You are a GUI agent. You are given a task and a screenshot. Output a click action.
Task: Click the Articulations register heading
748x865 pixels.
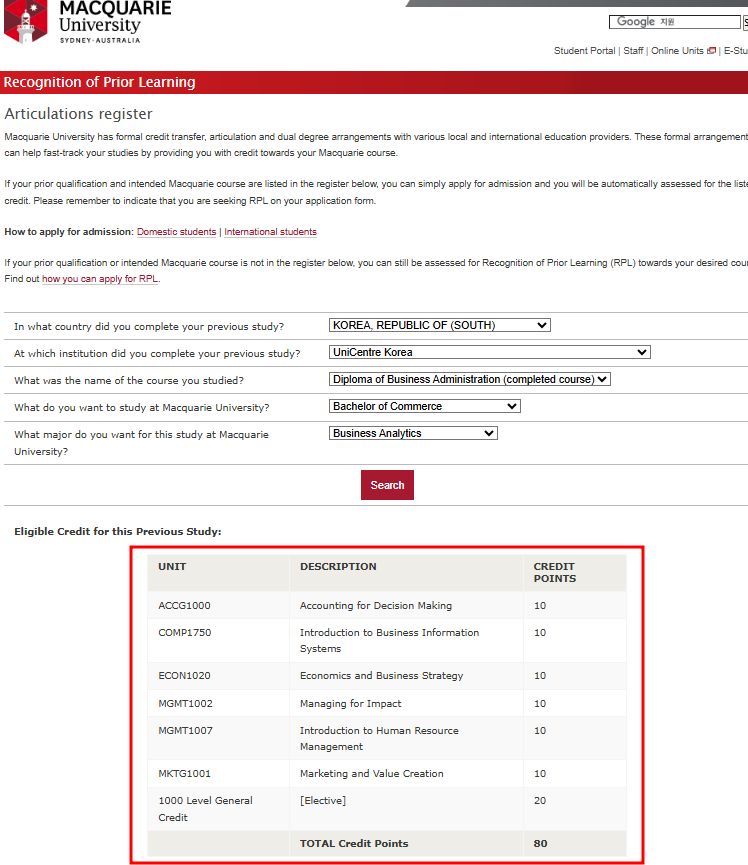click(x=78, y=114)
